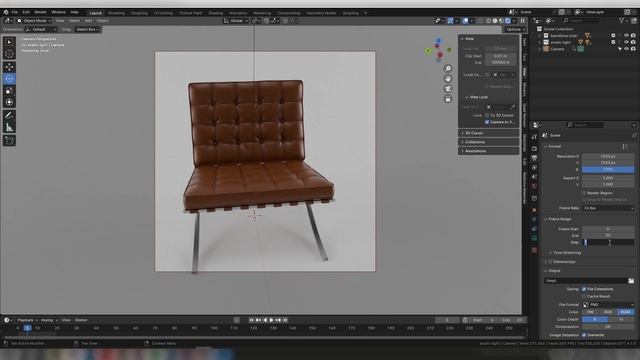Image resolution: width=640 pixels, height=360 pixels.
Task: Click the outliner filter funnel icon
Action: (622, 20)
